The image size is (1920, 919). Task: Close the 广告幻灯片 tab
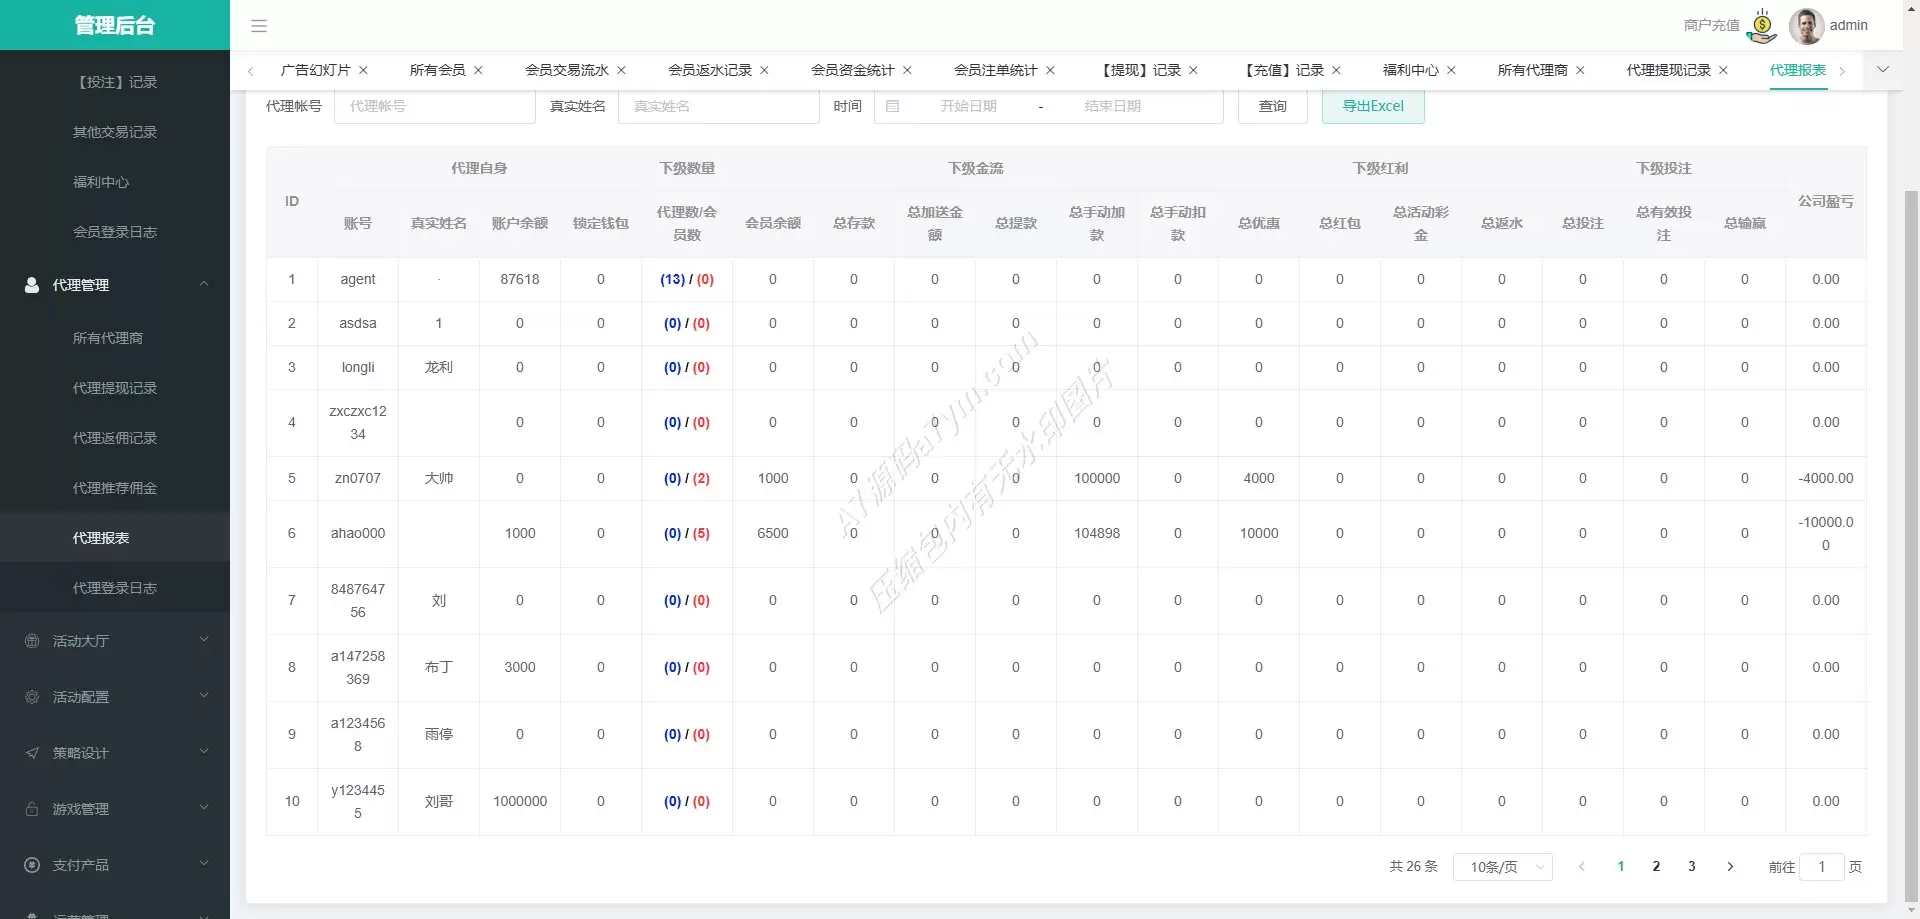(364, 70)
